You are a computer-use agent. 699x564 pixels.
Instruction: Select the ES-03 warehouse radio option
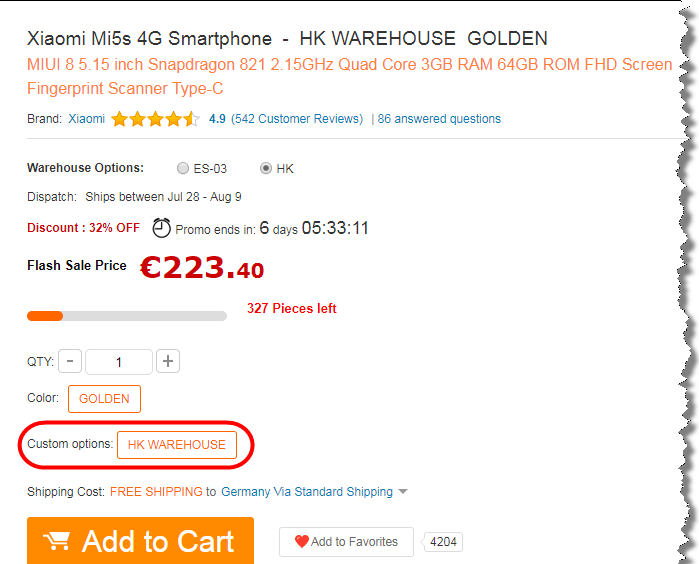pos(183,168)
